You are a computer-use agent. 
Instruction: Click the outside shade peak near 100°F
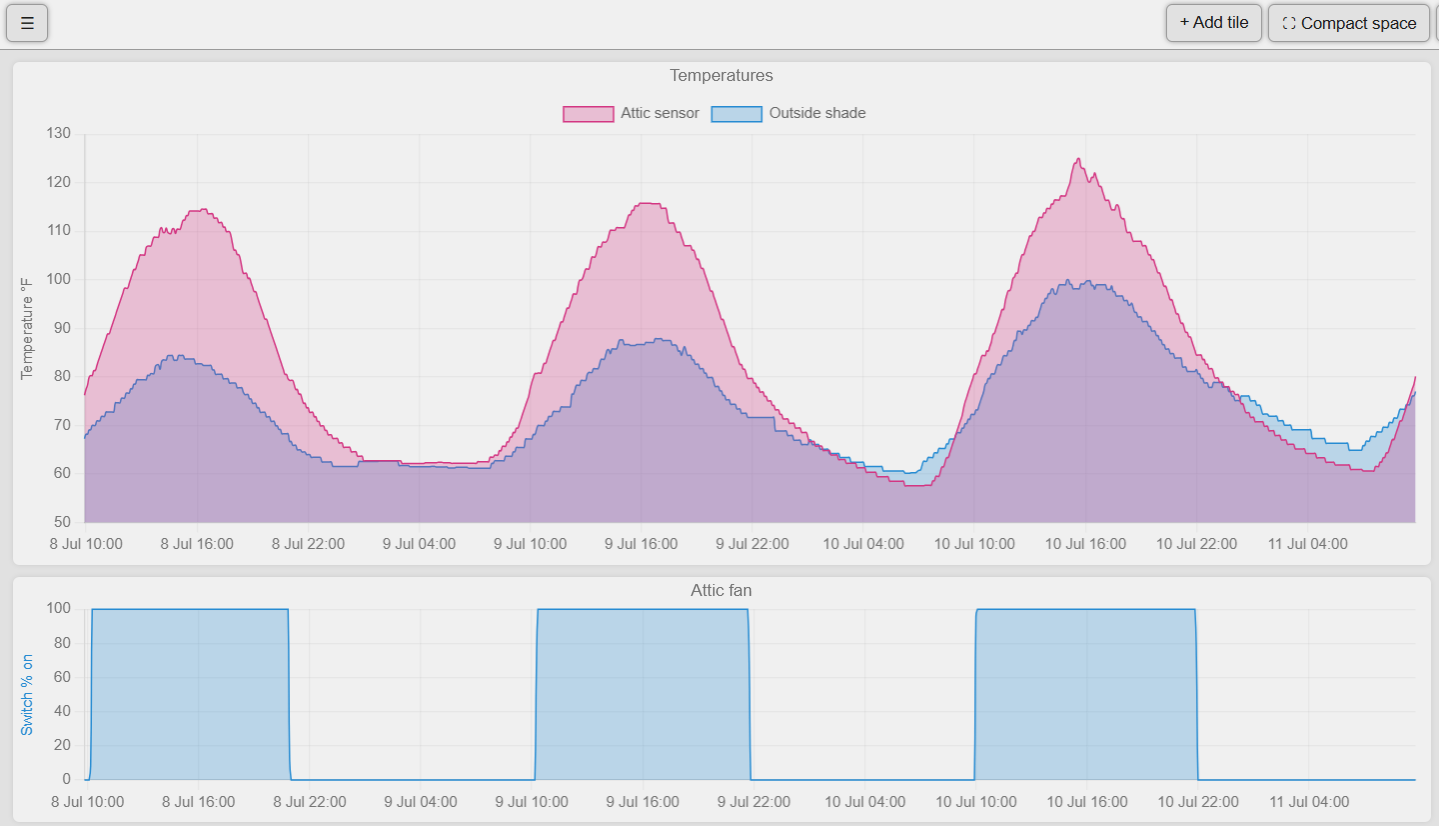[x=1068, y=281]
